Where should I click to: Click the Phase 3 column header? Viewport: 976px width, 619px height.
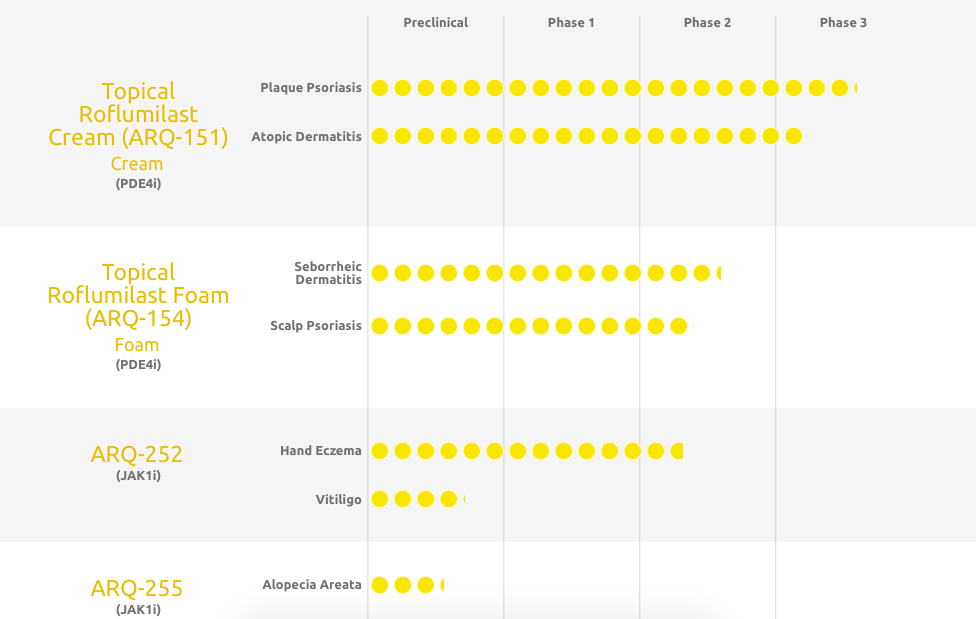[843, 22]
